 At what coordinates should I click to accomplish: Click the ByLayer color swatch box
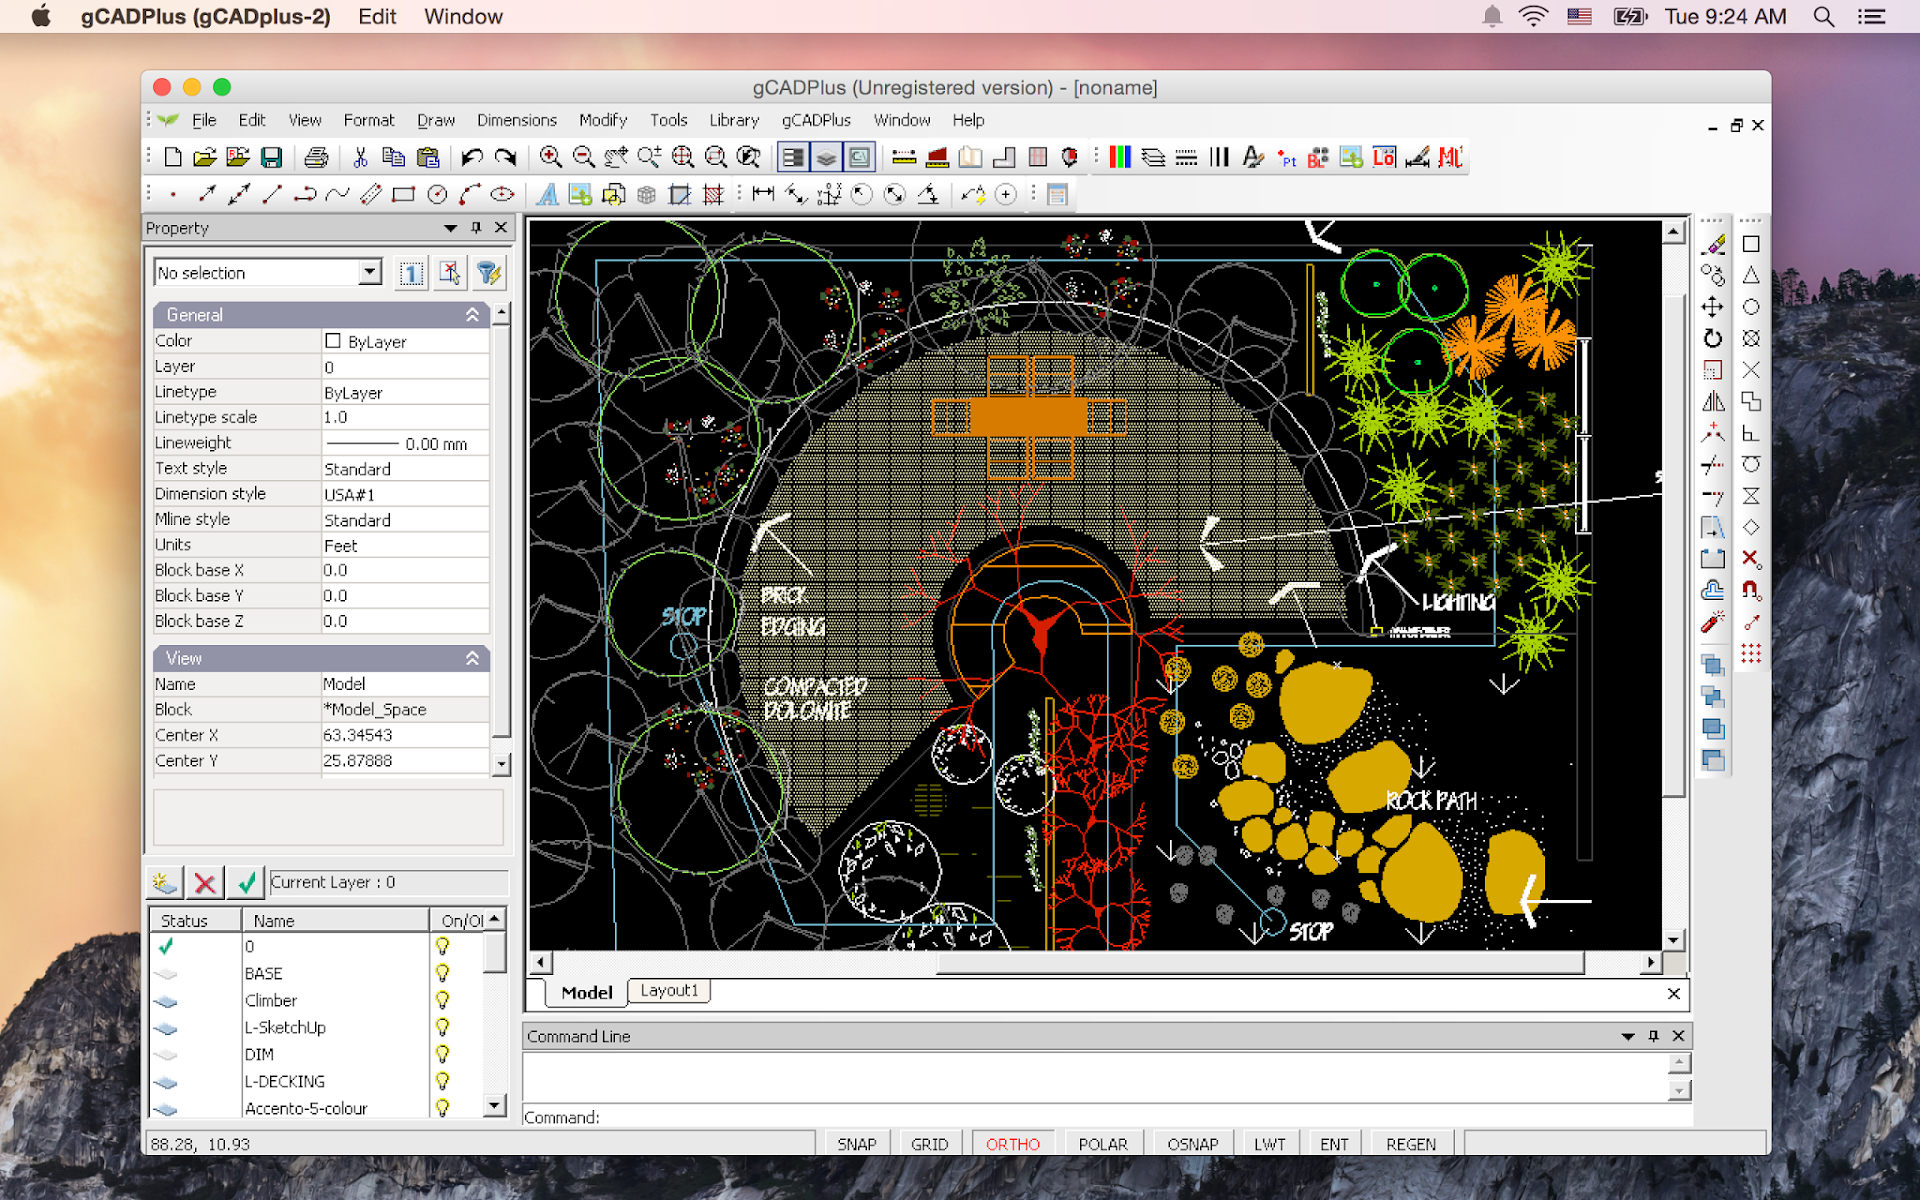pos(333,341)
